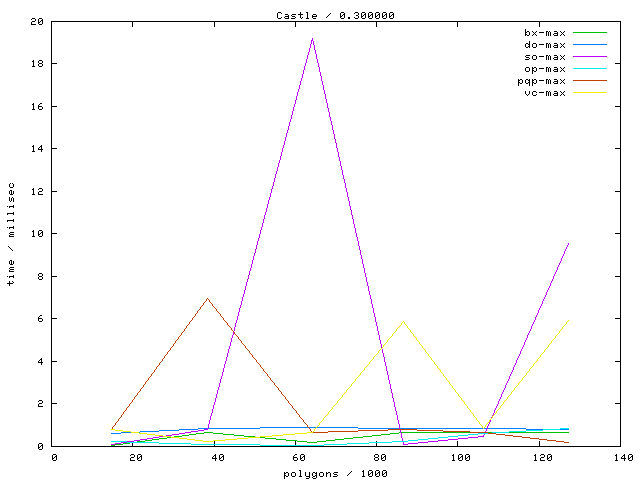Click the tallest purple so-max peak
Screen dimensions: 640x480
312,39
